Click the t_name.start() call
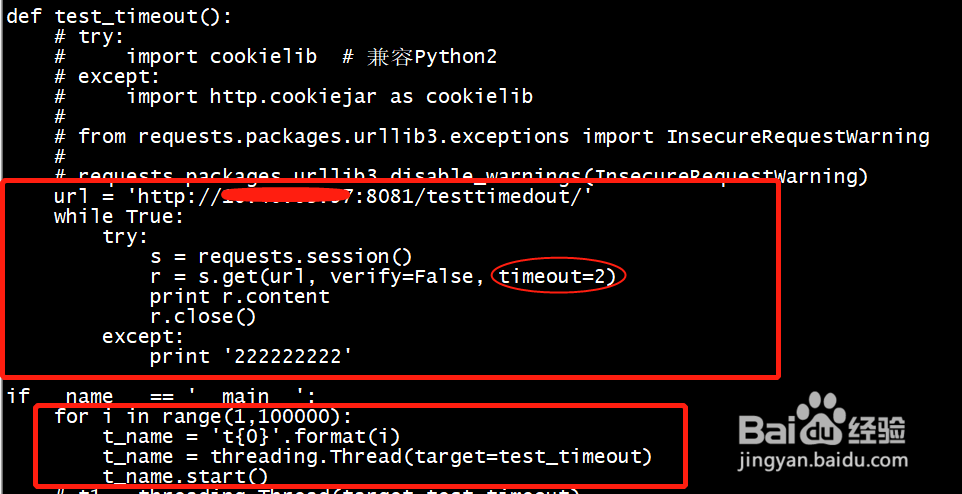 click(185, 476)
